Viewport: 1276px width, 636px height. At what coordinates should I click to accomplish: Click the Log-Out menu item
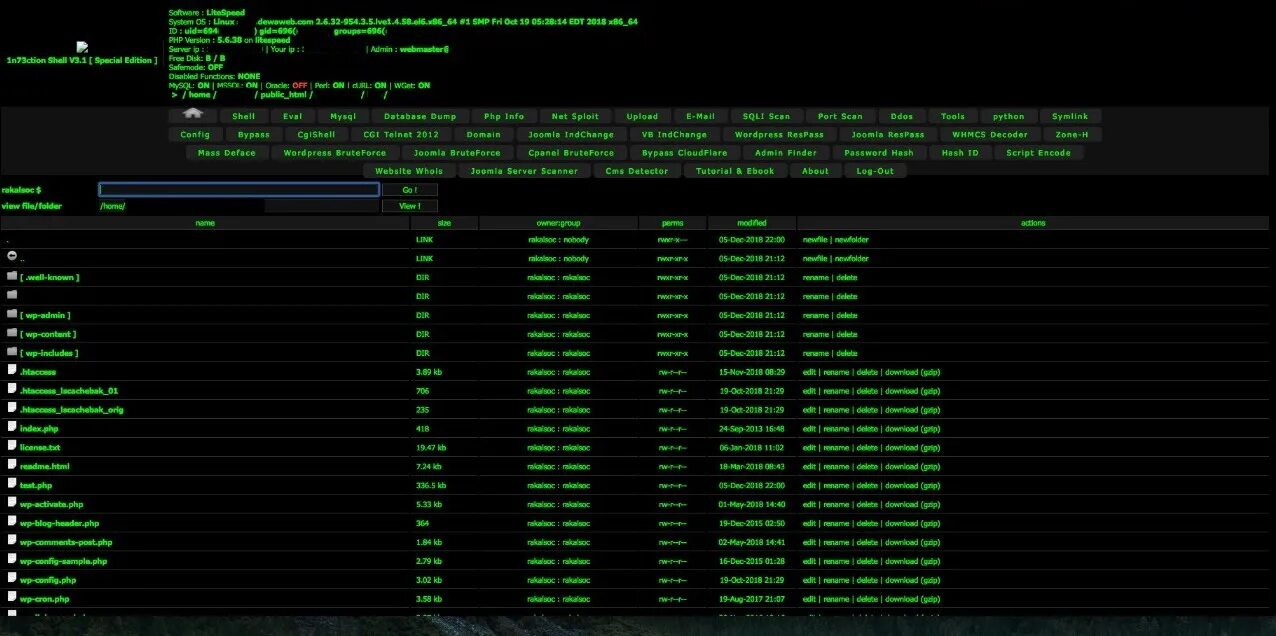click(x=876, y=171)
